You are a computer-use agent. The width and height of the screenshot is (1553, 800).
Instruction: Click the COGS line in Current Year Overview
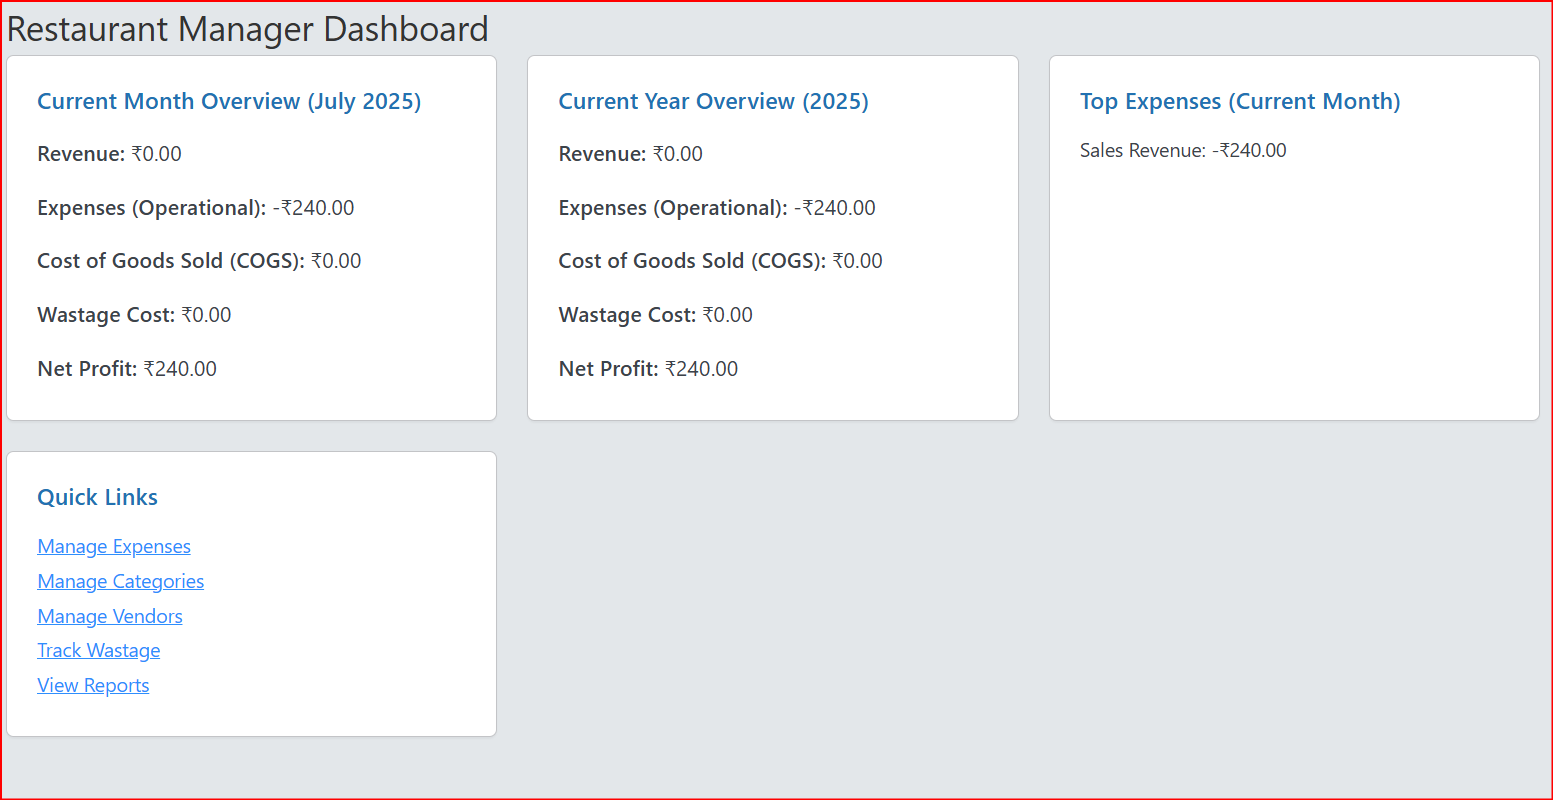click(x=720, y=261)
